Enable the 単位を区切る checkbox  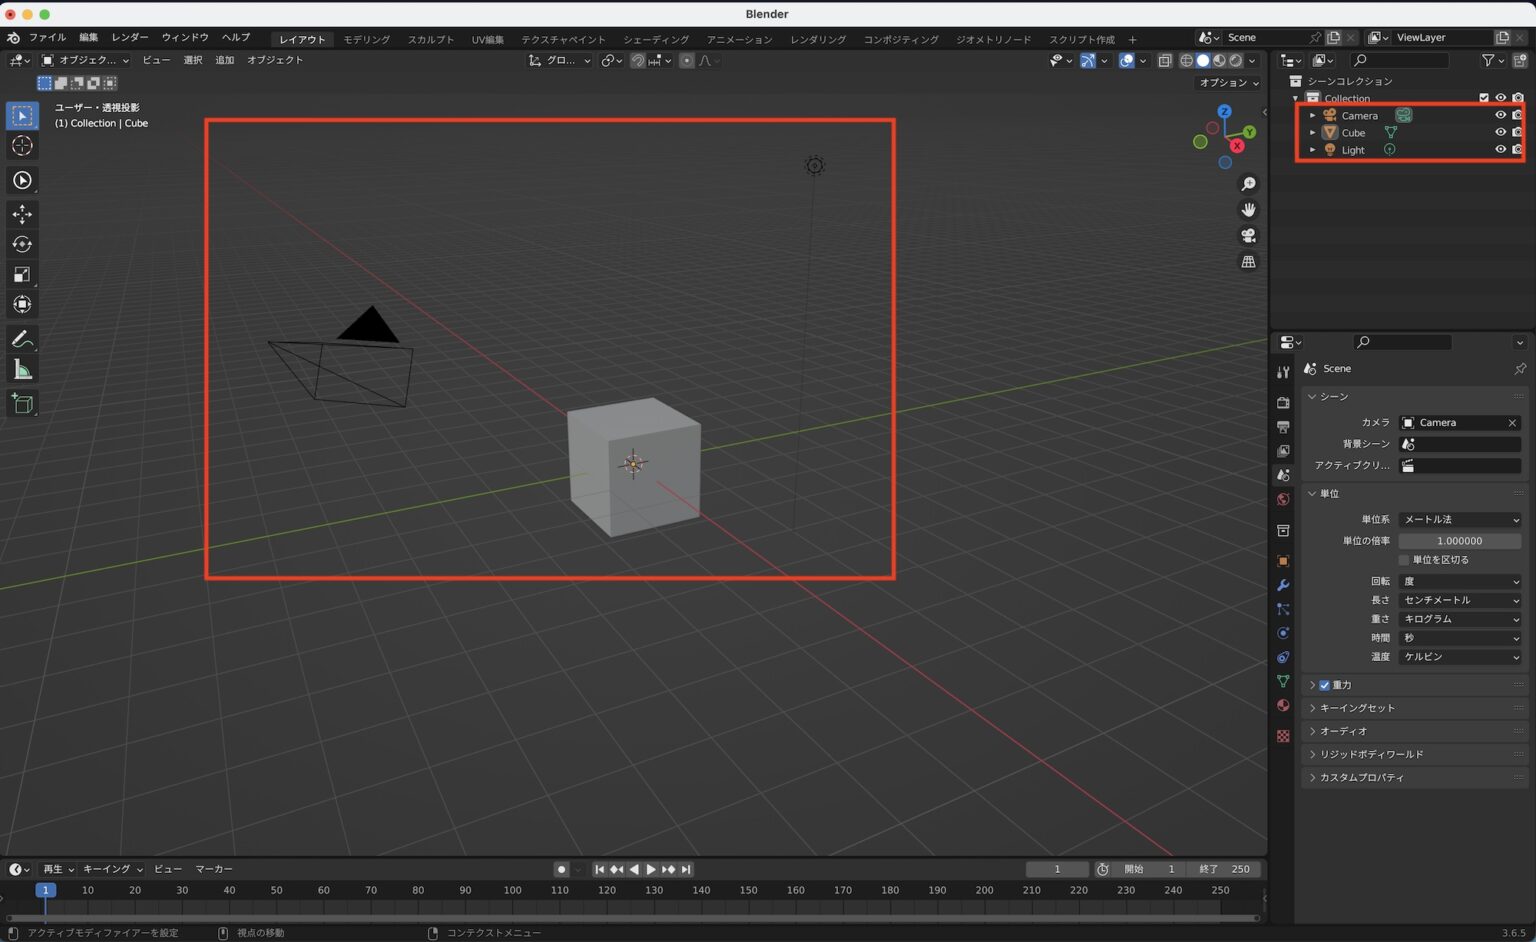[1404, 560]
